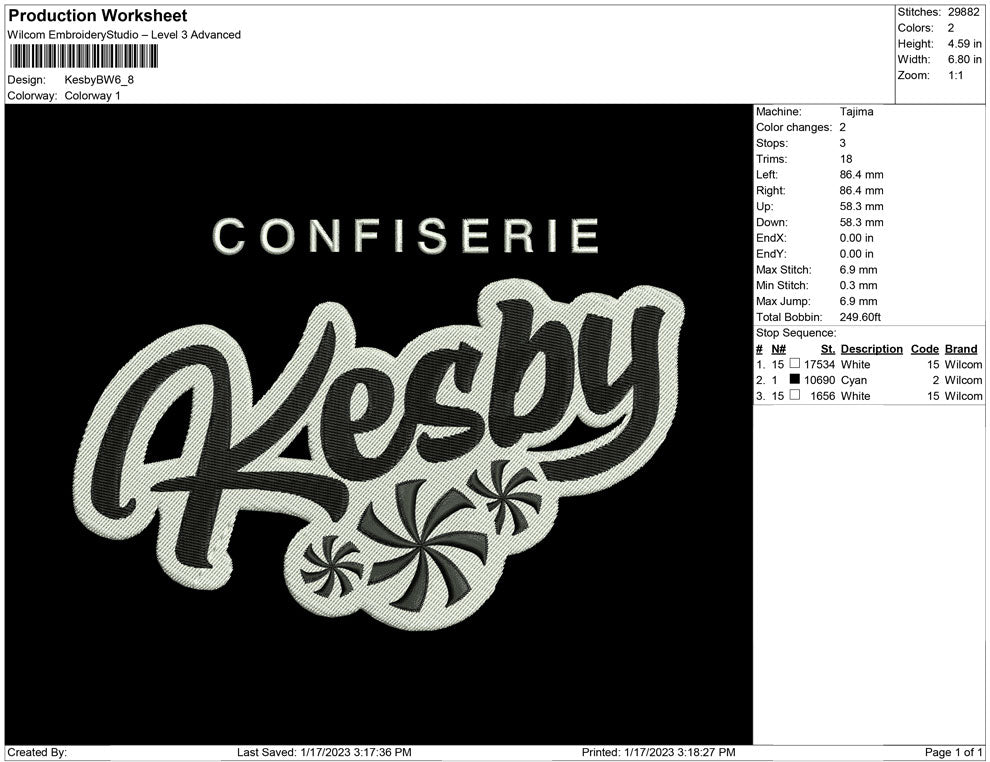This screenshot has width=990, height=762.
Task: Click the black Cyan color swatch
Action: point(795,379)
